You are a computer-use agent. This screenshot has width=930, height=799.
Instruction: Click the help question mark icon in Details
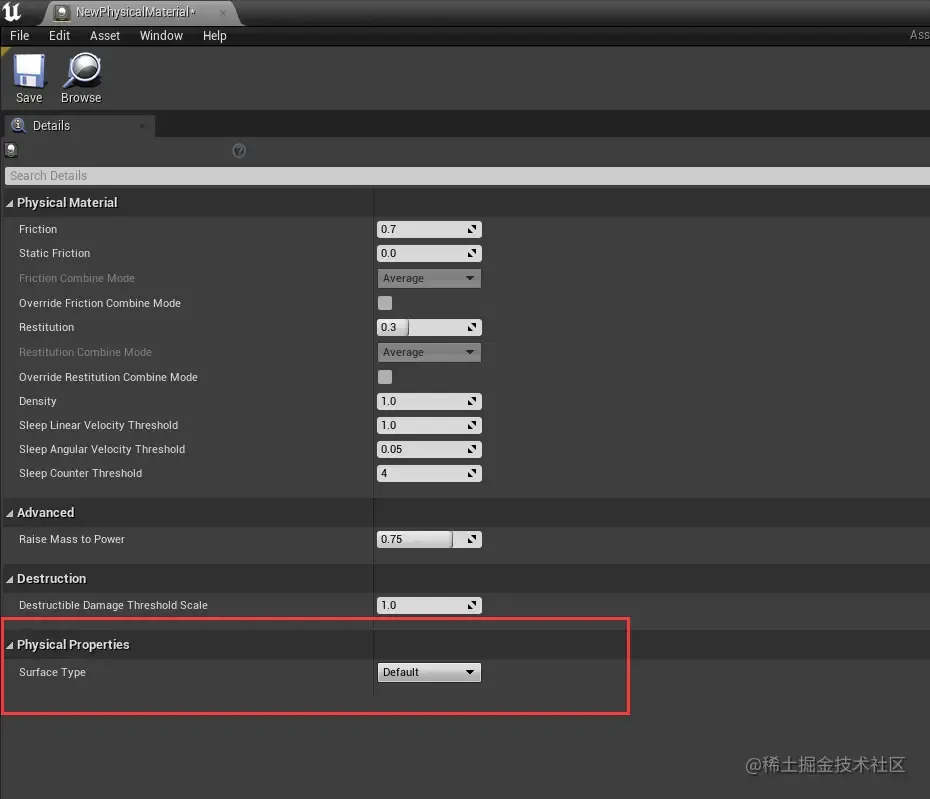pos(239,151)
